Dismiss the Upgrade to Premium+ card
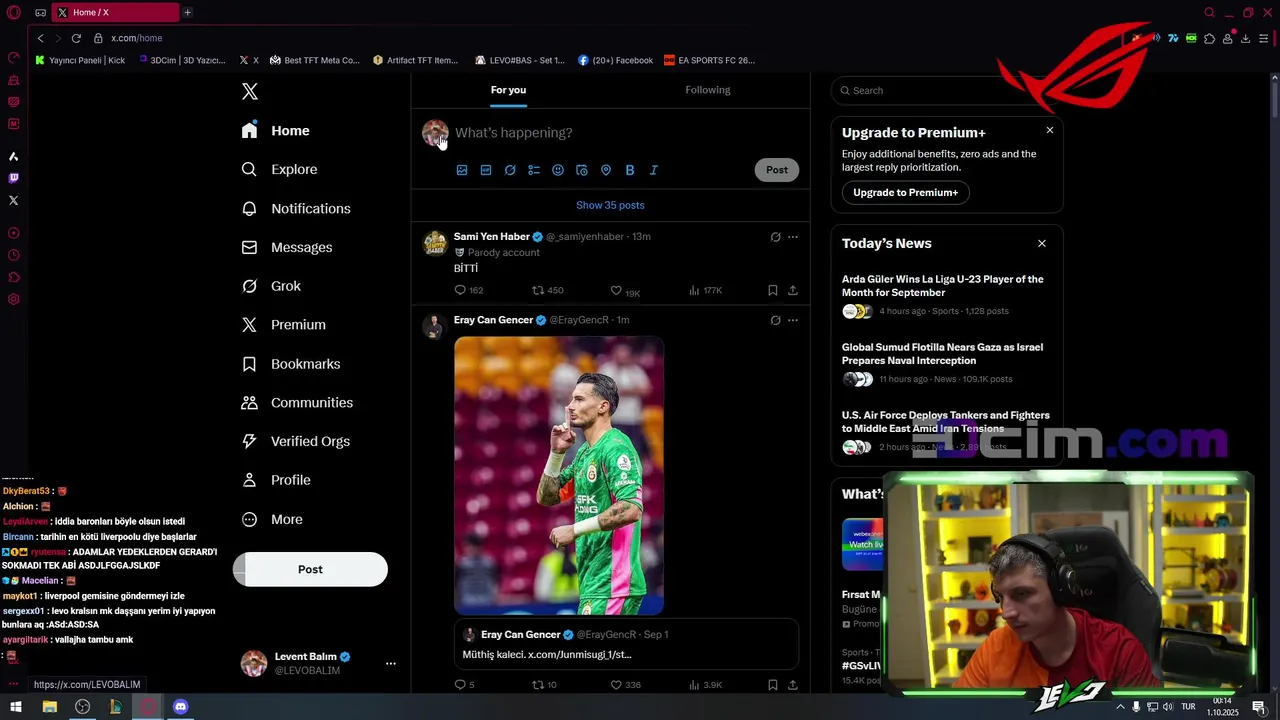This screenshot has height=720, width=1280. 1050,130
